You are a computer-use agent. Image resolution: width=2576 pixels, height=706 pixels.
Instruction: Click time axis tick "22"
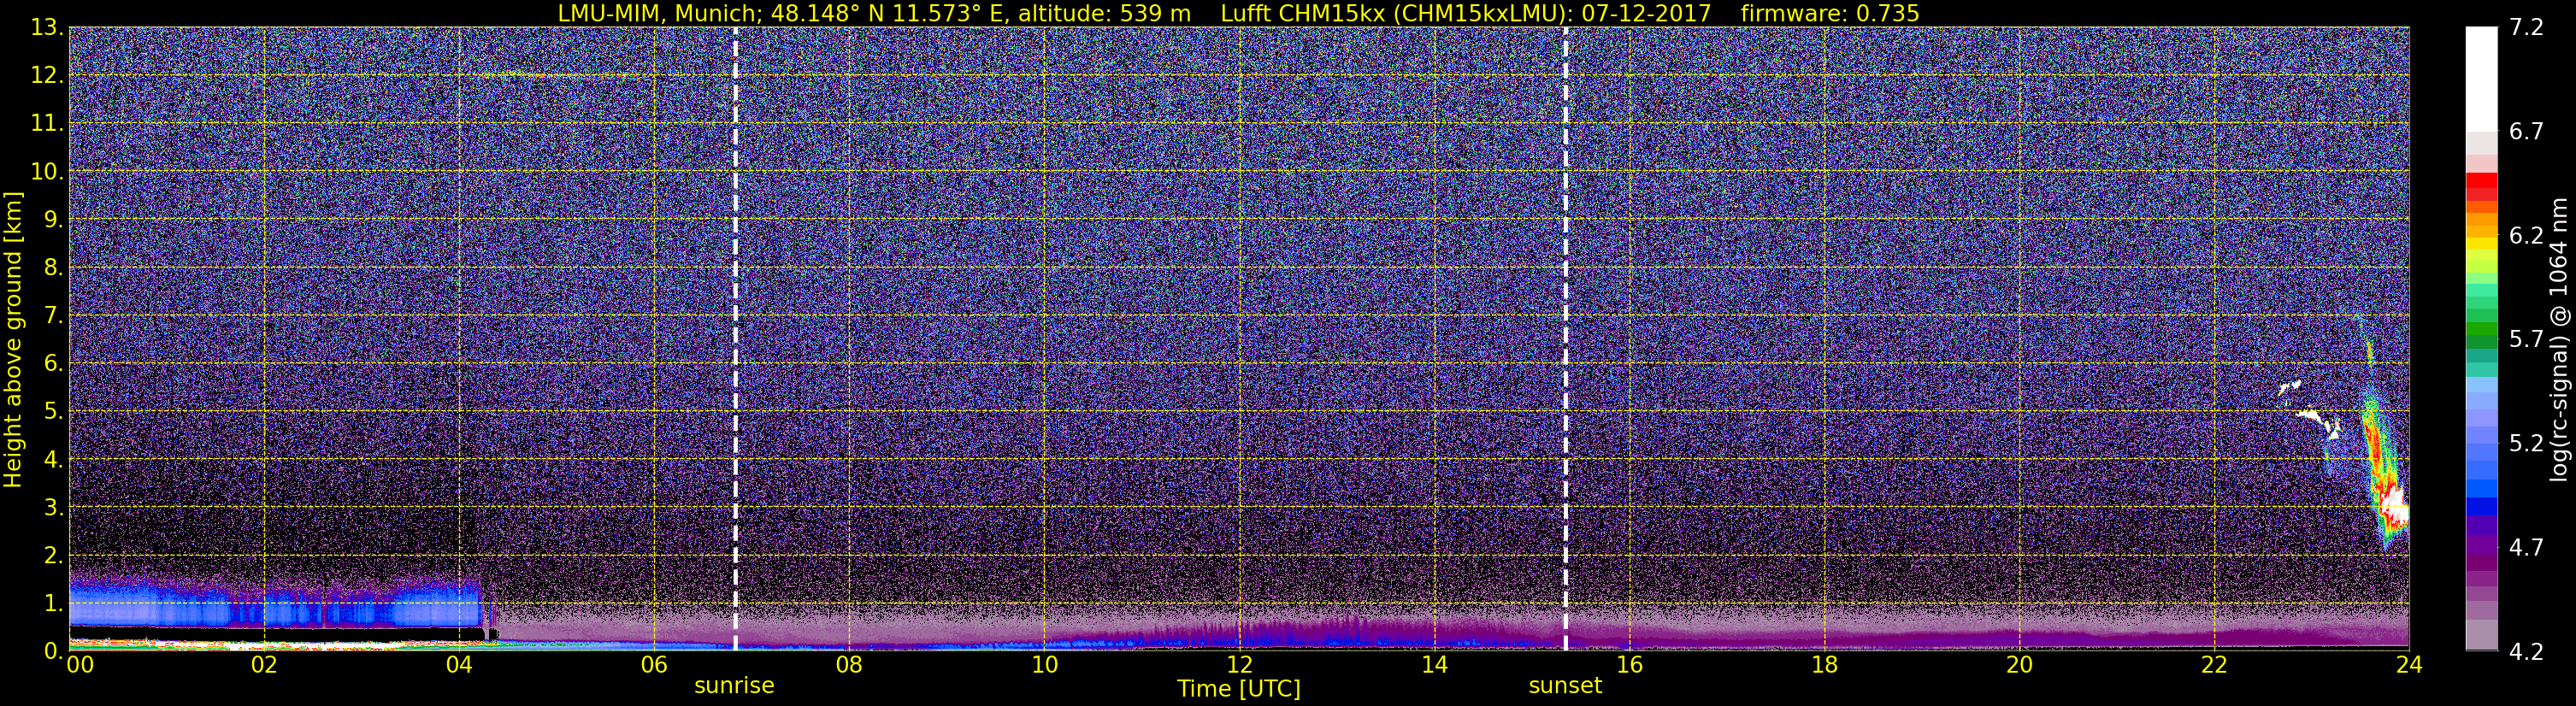2214,665
